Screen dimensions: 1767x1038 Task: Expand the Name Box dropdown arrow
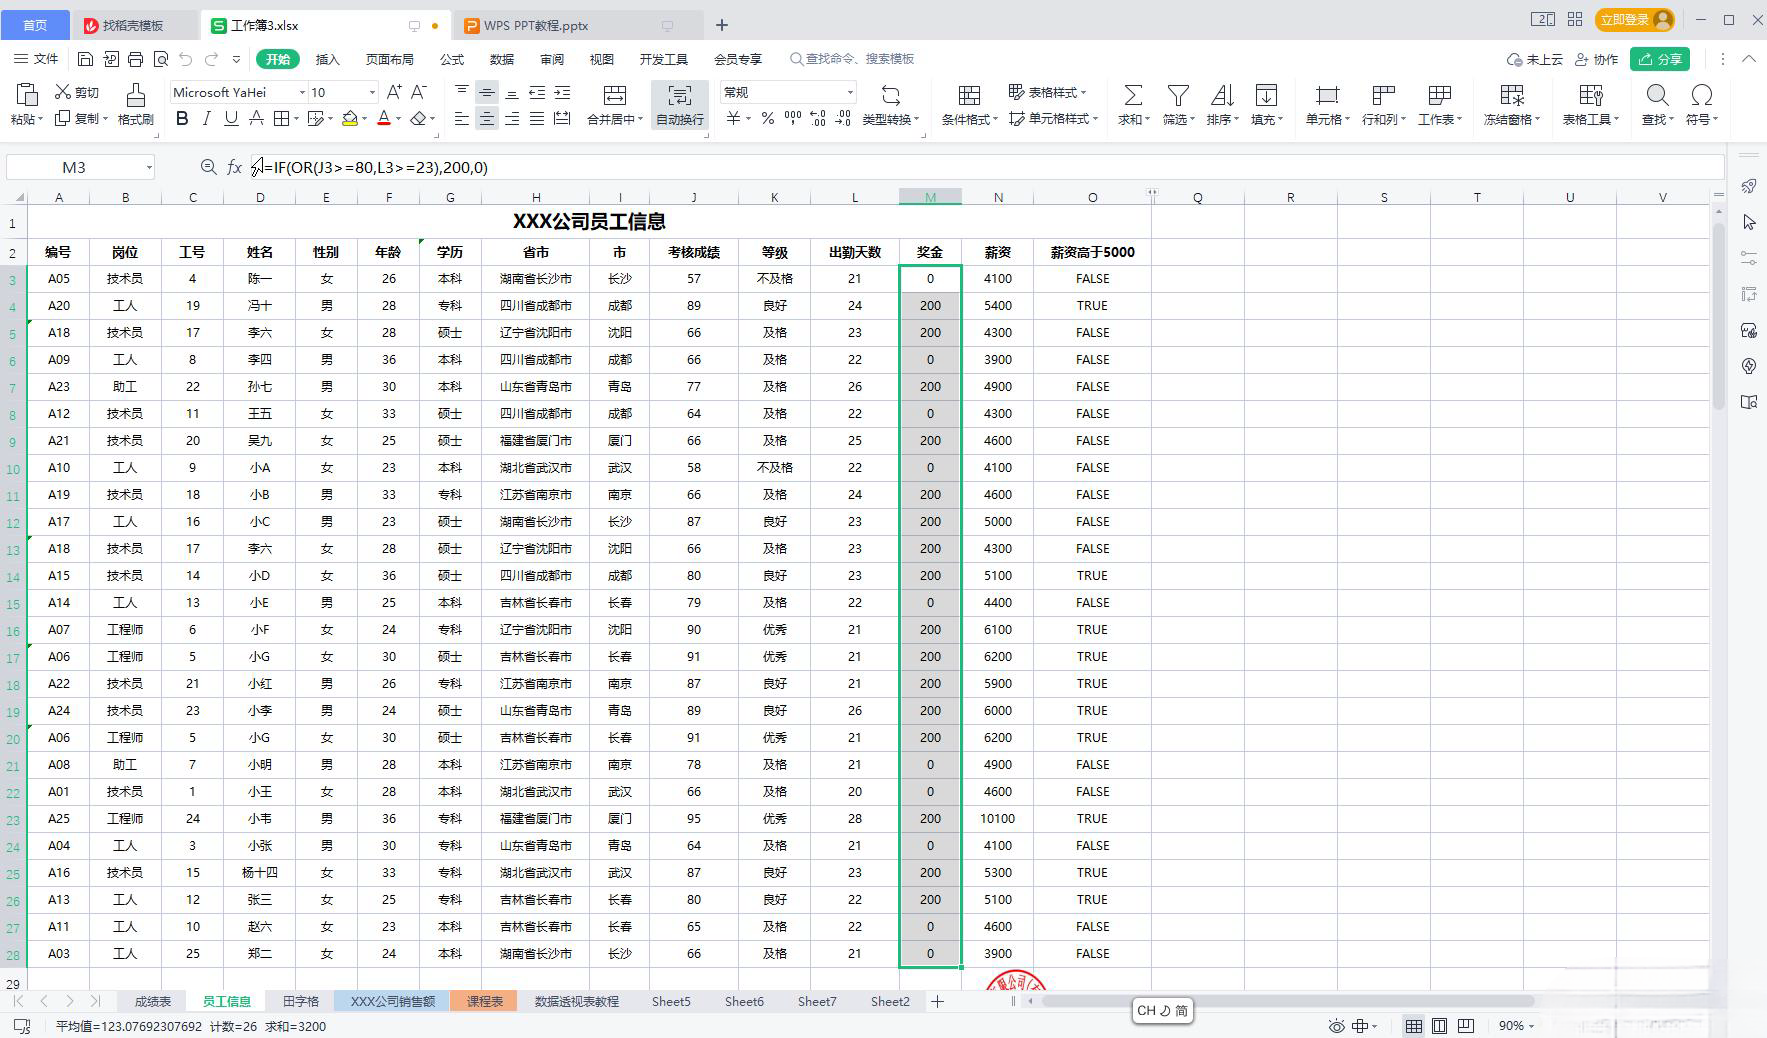(149, 167)
